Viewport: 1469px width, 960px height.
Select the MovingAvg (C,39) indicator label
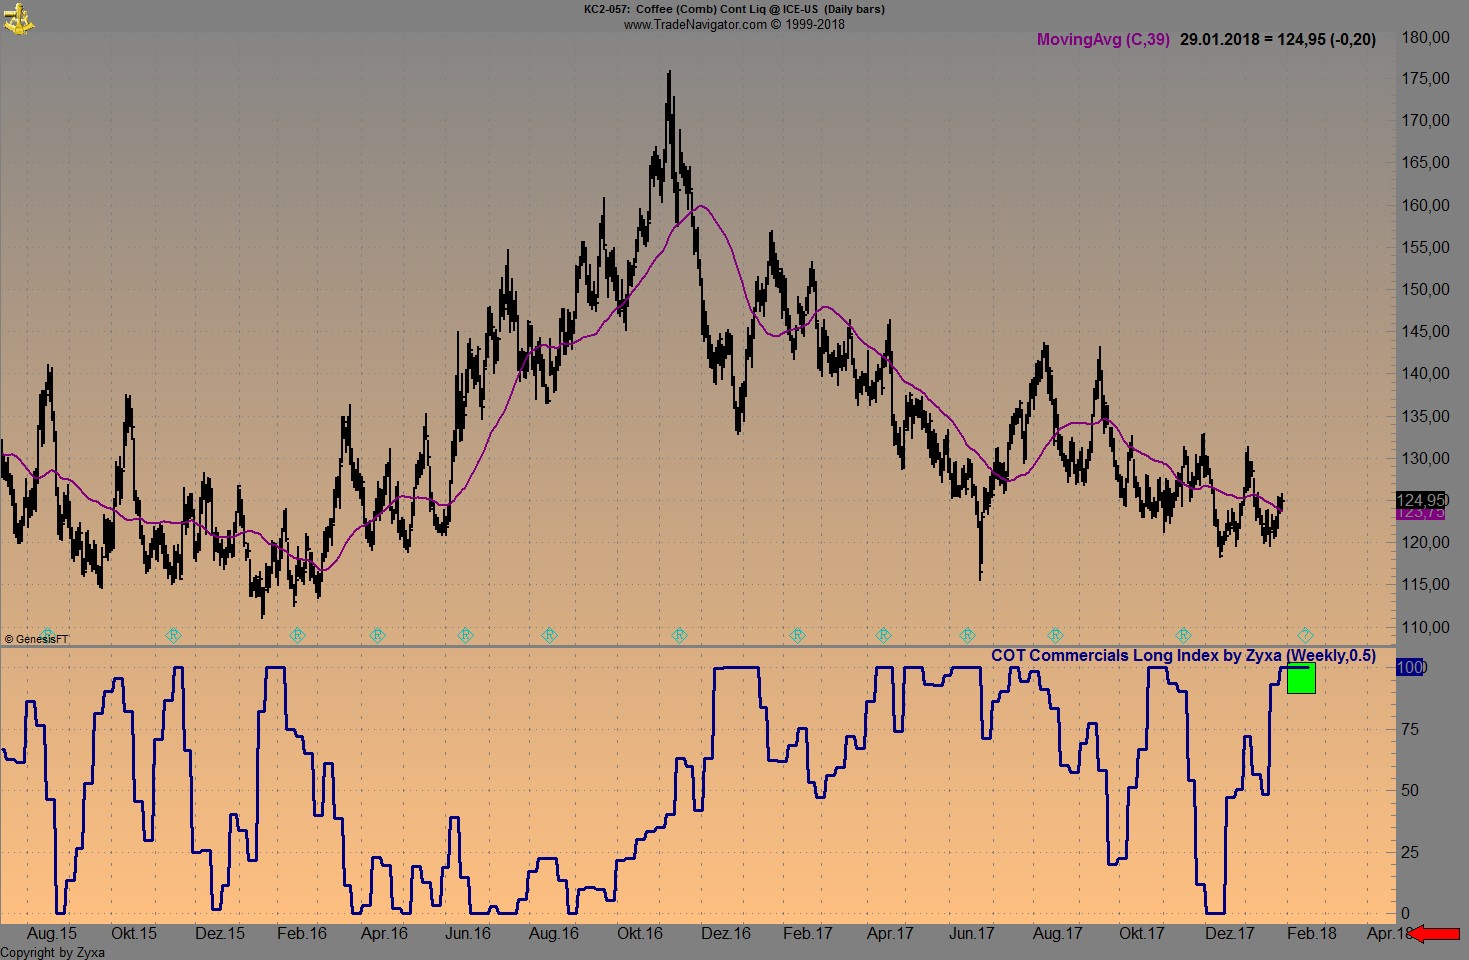(1103, 40)
